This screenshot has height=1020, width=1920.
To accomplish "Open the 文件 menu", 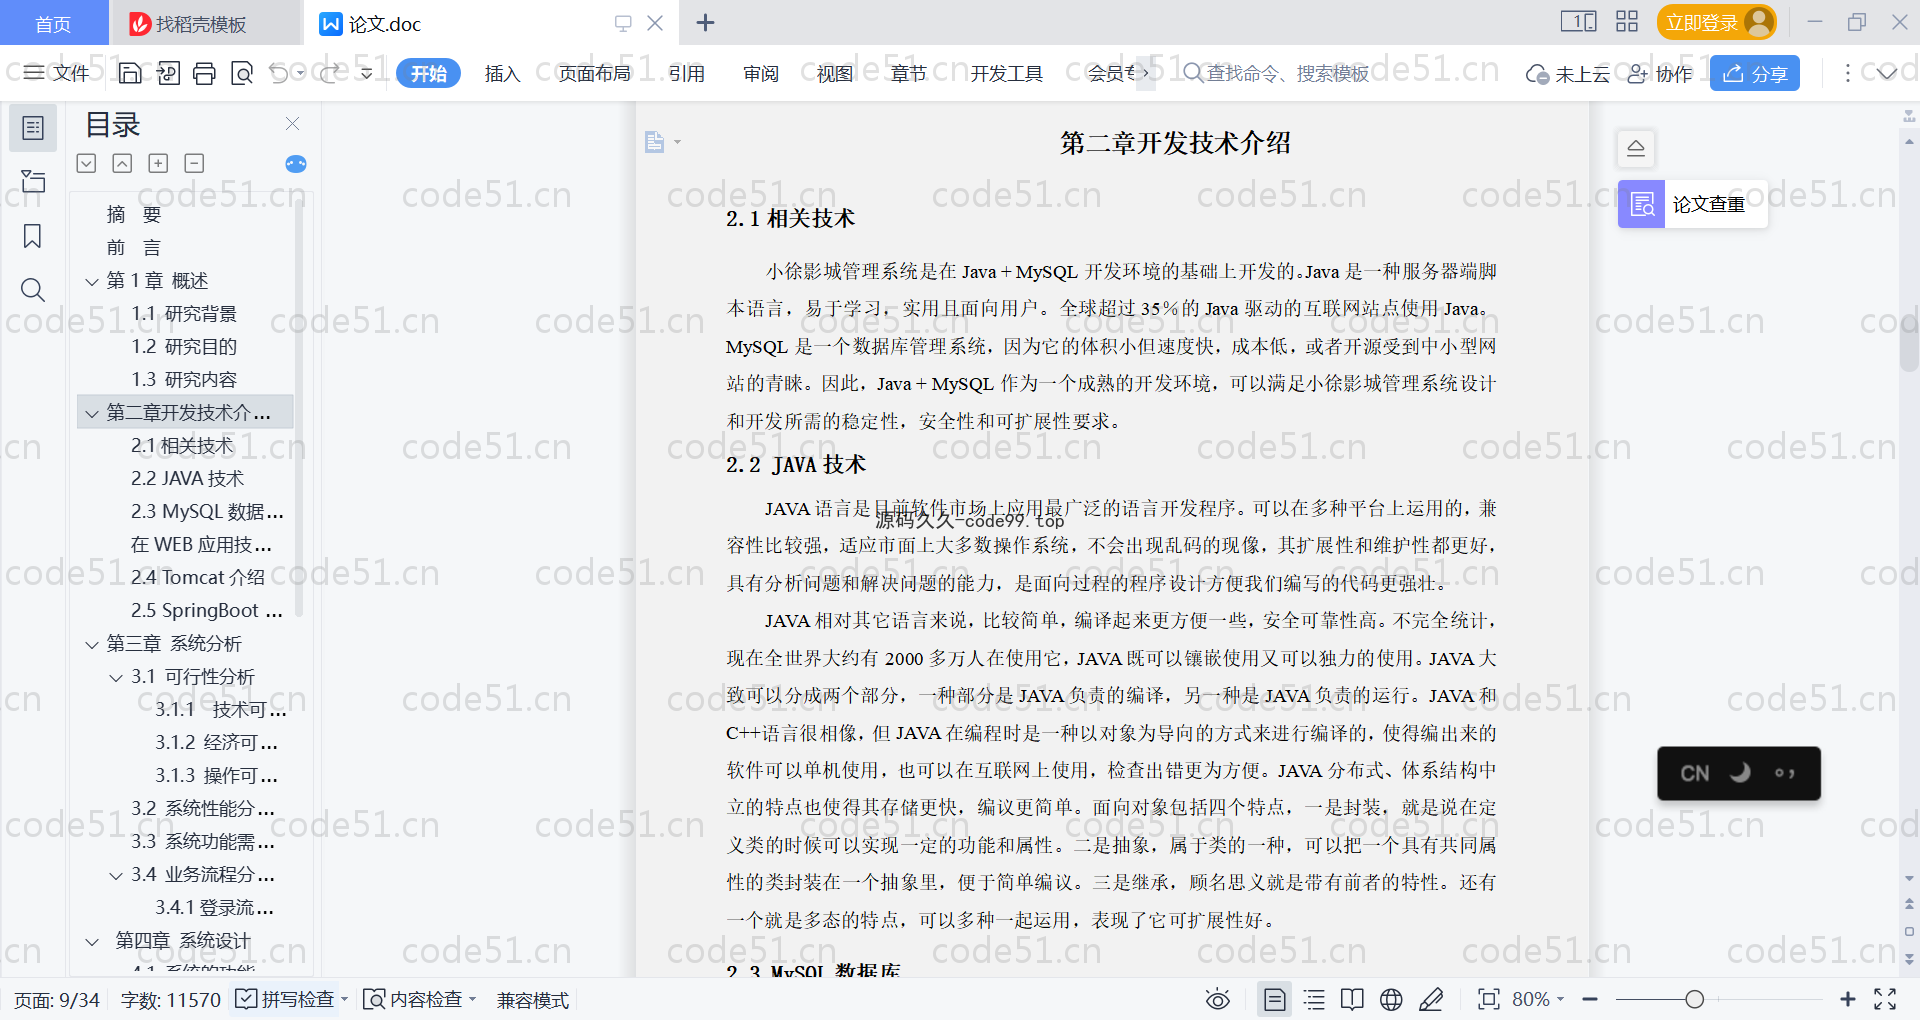I will tap(57, 73).
